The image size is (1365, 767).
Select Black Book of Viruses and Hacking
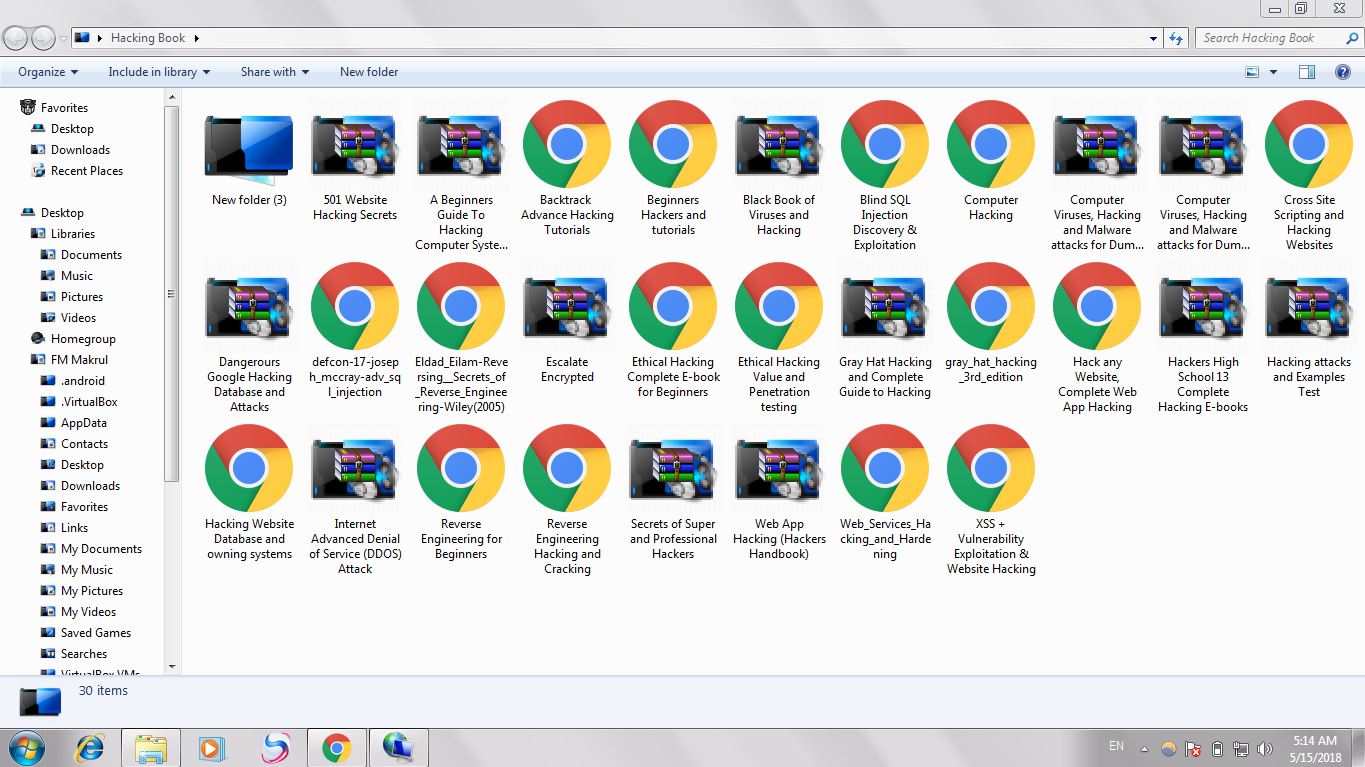click(x=779, y=169)
